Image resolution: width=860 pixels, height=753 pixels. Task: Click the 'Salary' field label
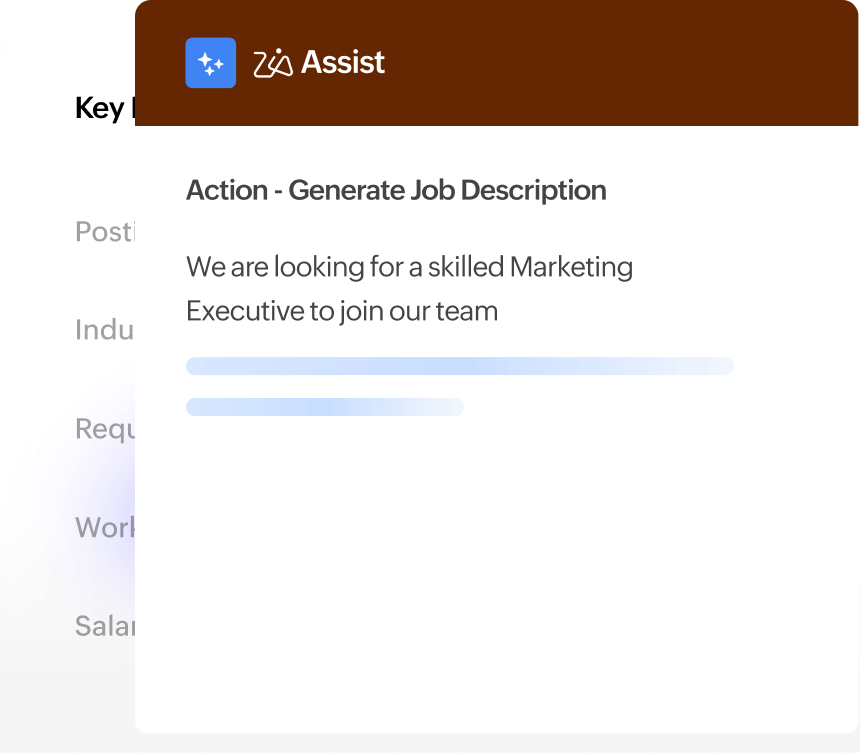pyautogui.click(x=105, y=625)
